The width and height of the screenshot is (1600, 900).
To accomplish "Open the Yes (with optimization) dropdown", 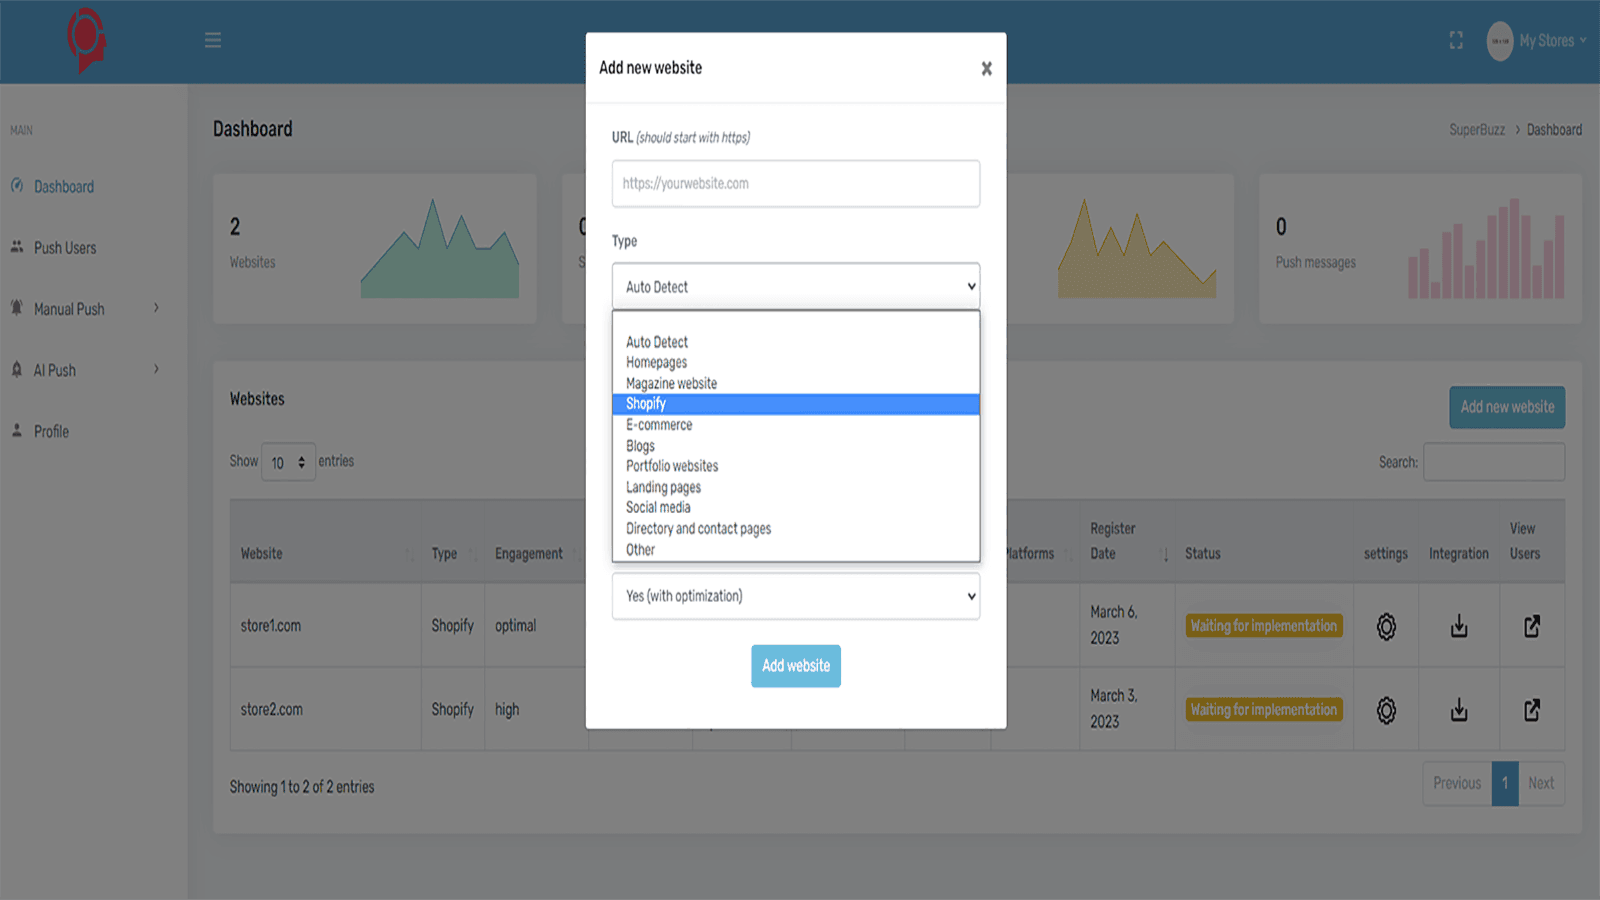I will [795, 596].
